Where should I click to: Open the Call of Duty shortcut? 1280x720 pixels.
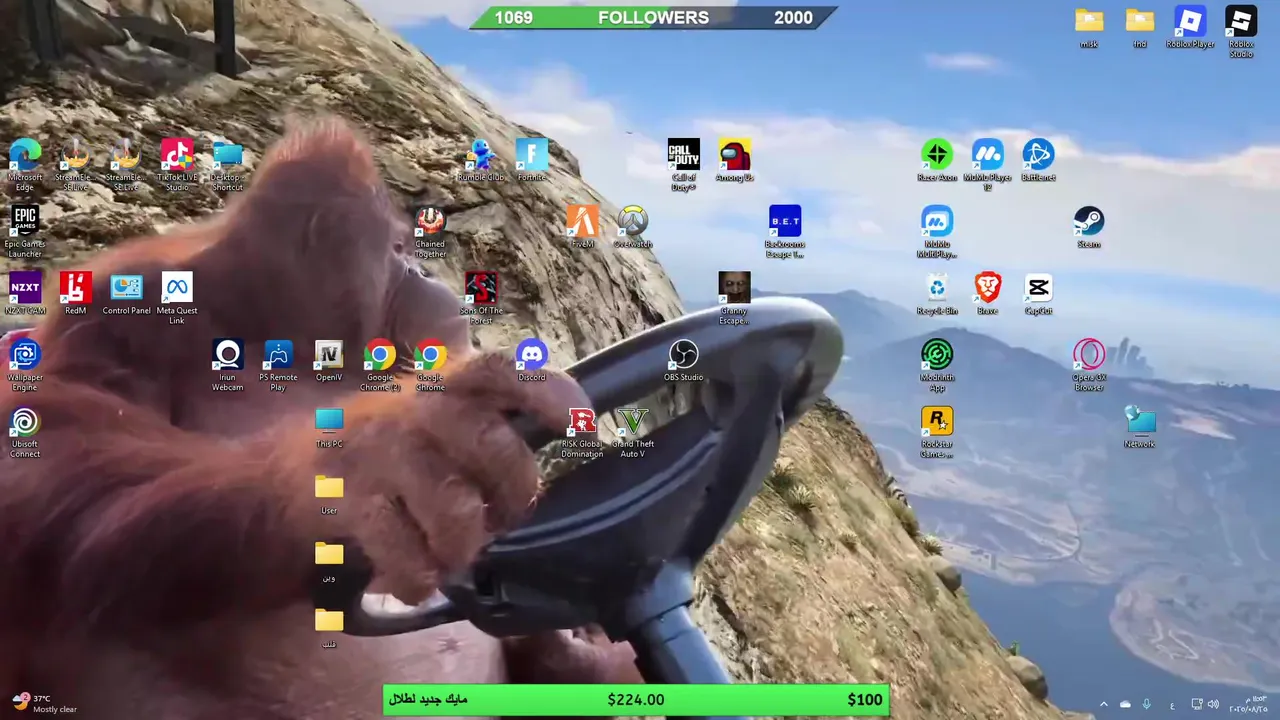coord(683,165)
